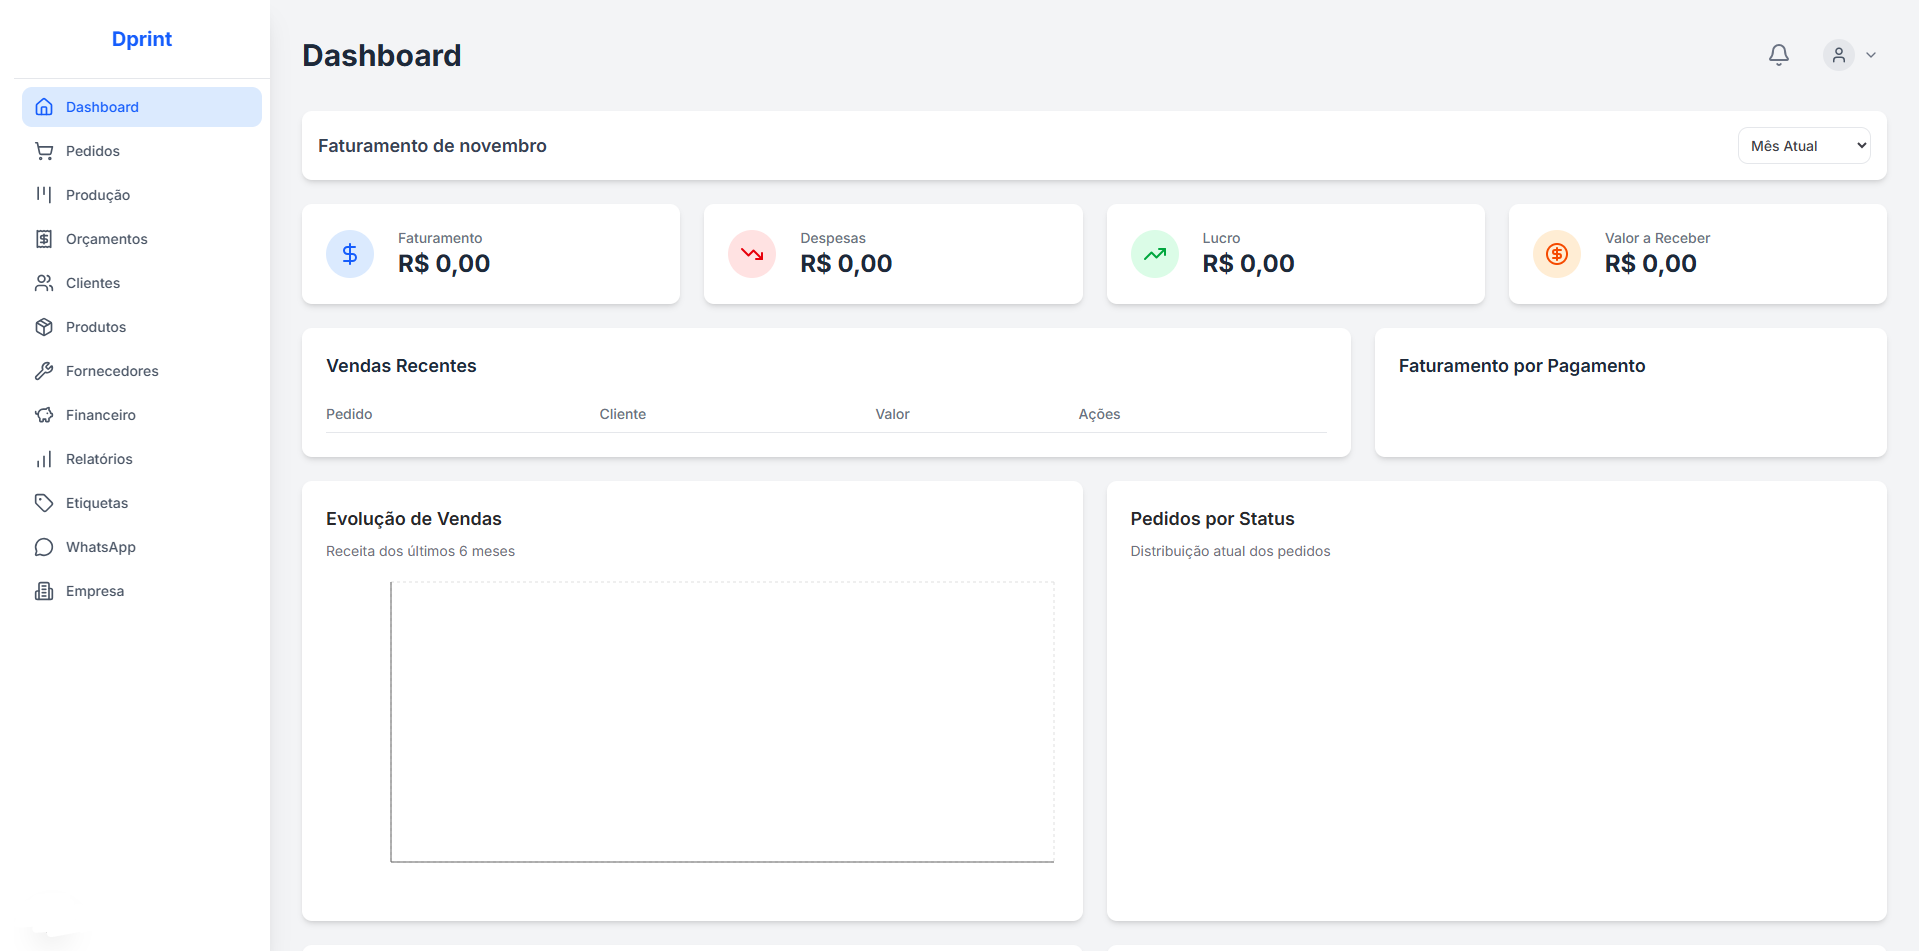1919x951 pixels.
Task: Click the Etiquetas tag icon
Action: click(x=44, y=502)
